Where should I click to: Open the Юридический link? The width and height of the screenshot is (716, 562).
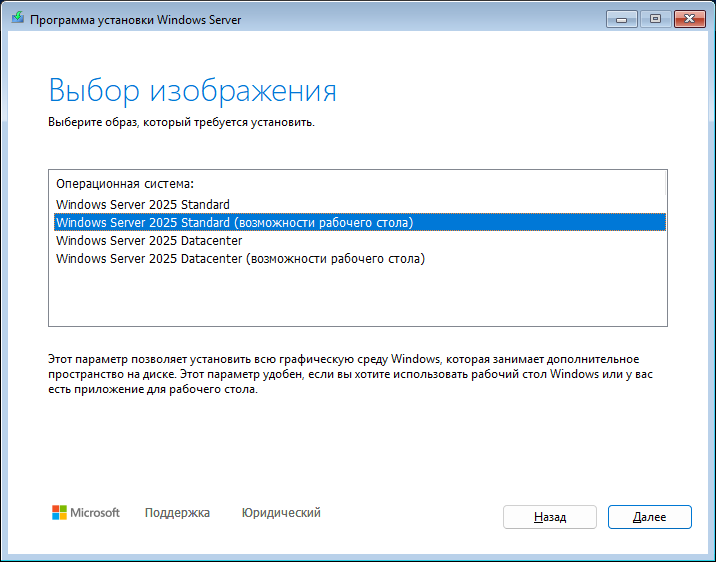click(281, 513)
